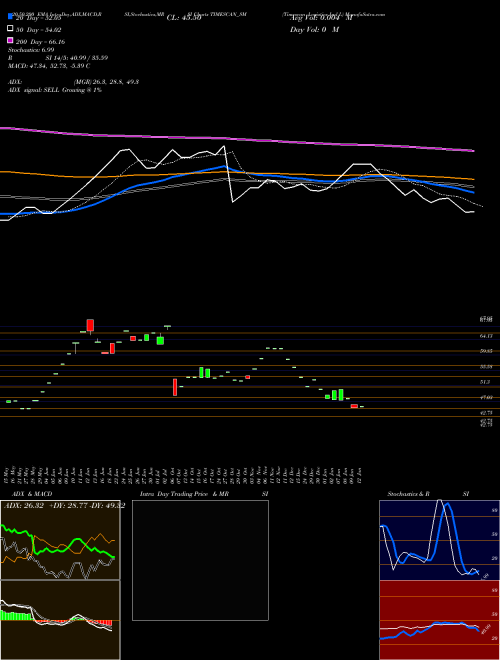Image resolution: width=500 pixels, height=660 pixels.
Task: Select the "200 Day - 66.16" legend text
Action: 40,42
